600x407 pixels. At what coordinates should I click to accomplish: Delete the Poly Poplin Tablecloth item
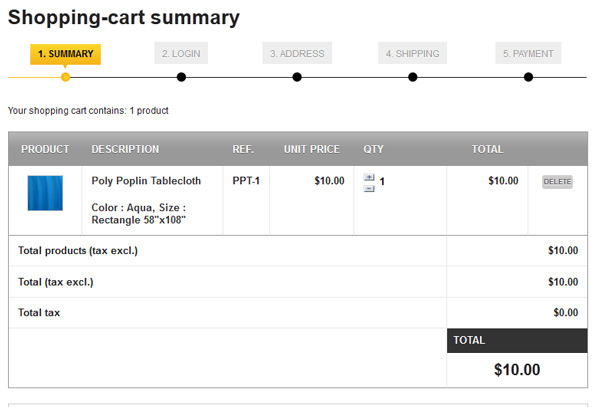click(557, 182)
